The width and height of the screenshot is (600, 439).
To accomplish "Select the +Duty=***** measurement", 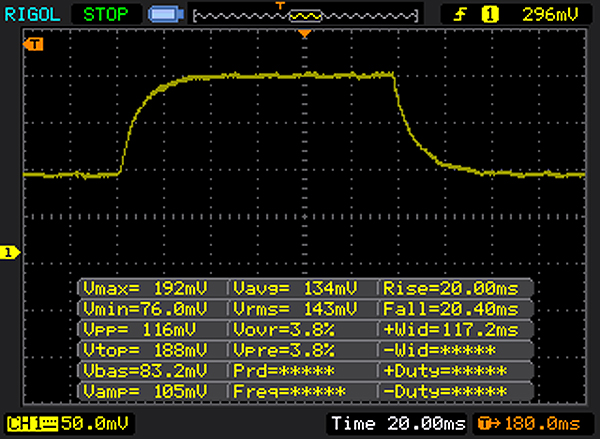I will pos(445,370).
